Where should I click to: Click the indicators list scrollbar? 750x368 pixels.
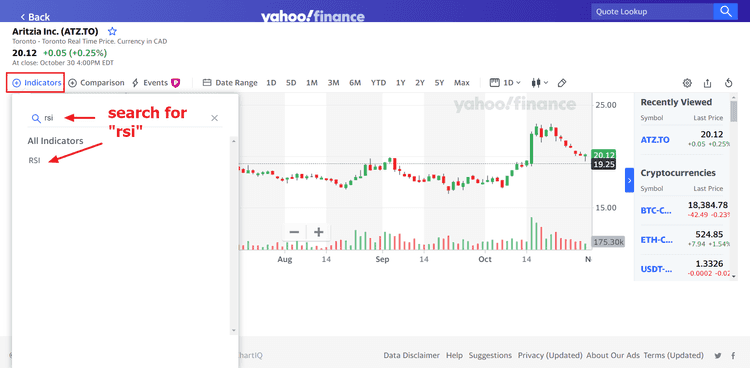coord(233,235)
